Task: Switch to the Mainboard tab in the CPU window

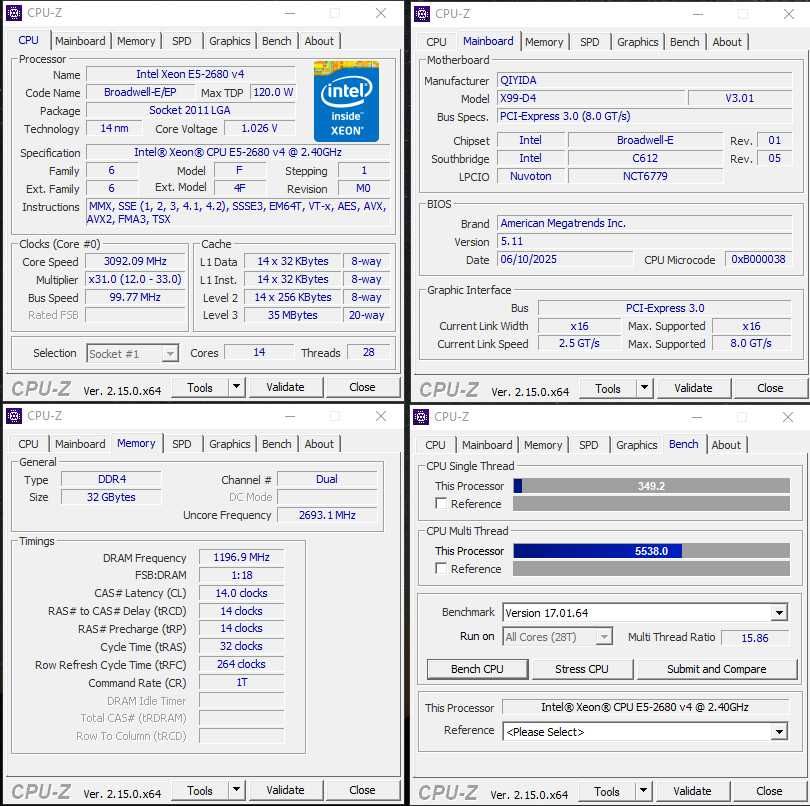Action: pos(80,41)
